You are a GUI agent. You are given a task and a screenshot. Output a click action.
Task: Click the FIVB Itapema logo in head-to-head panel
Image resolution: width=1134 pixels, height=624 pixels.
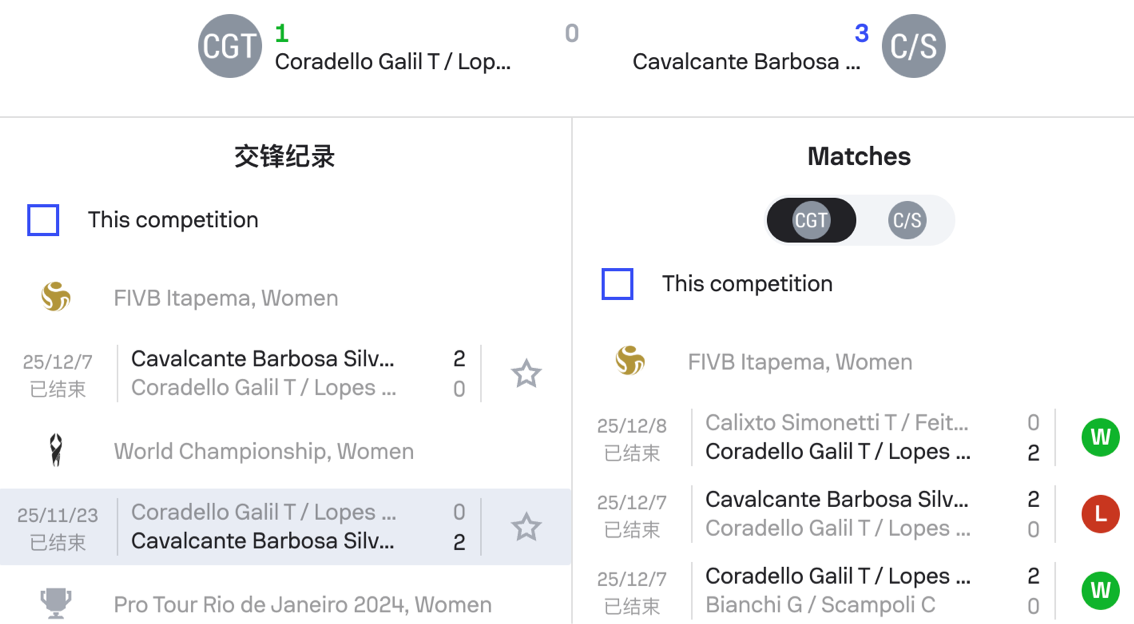coord(56,298)
